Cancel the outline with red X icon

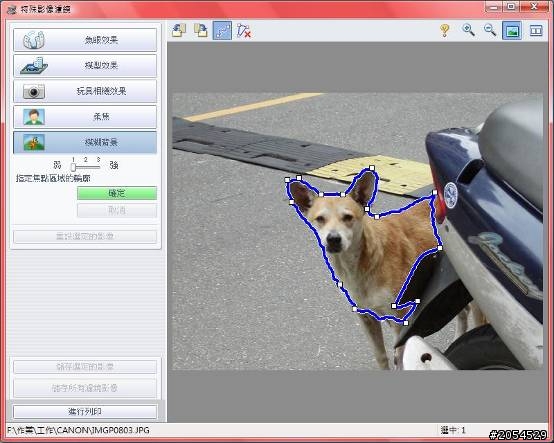tap(244, 30)
